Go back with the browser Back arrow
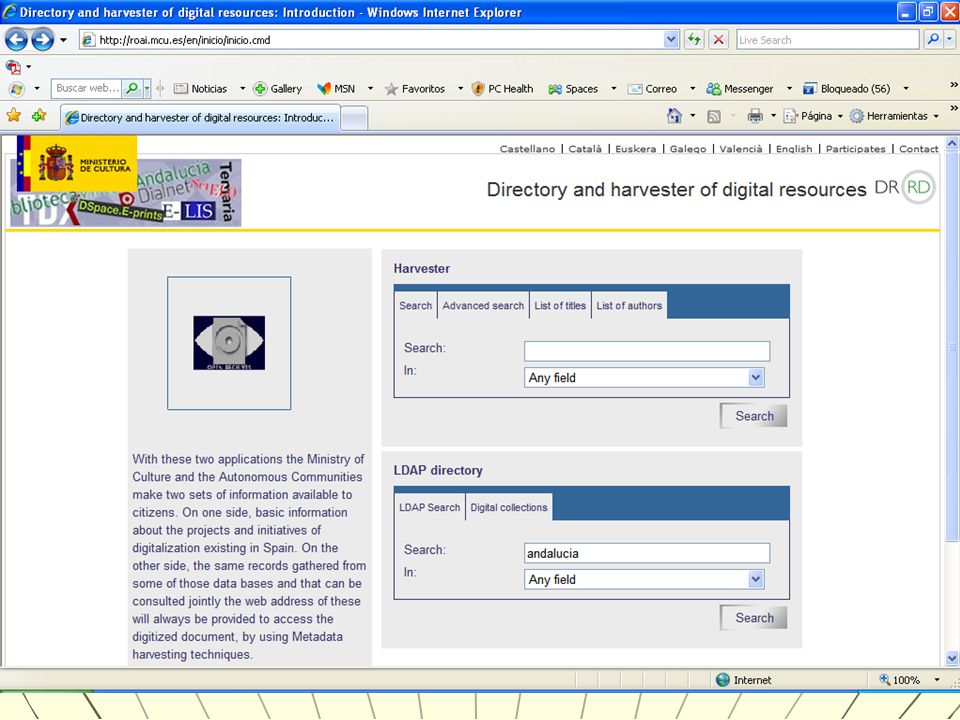 click(17, 40)
